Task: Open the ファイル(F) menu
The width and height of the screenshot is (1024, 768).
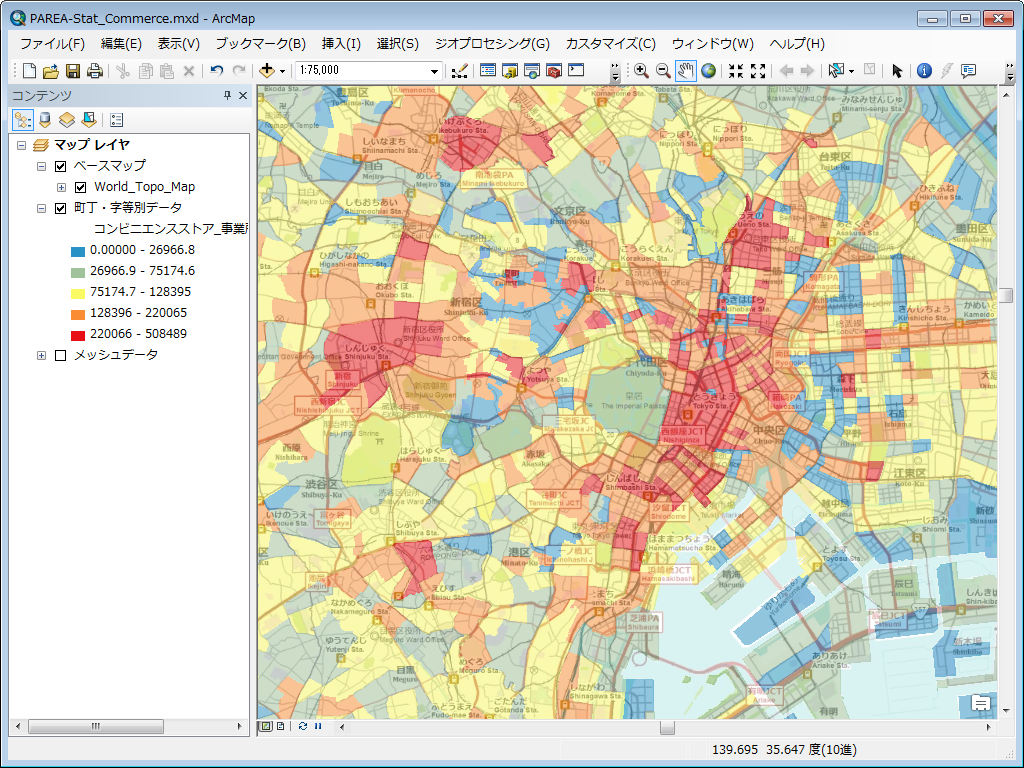Action: point(52,44)
